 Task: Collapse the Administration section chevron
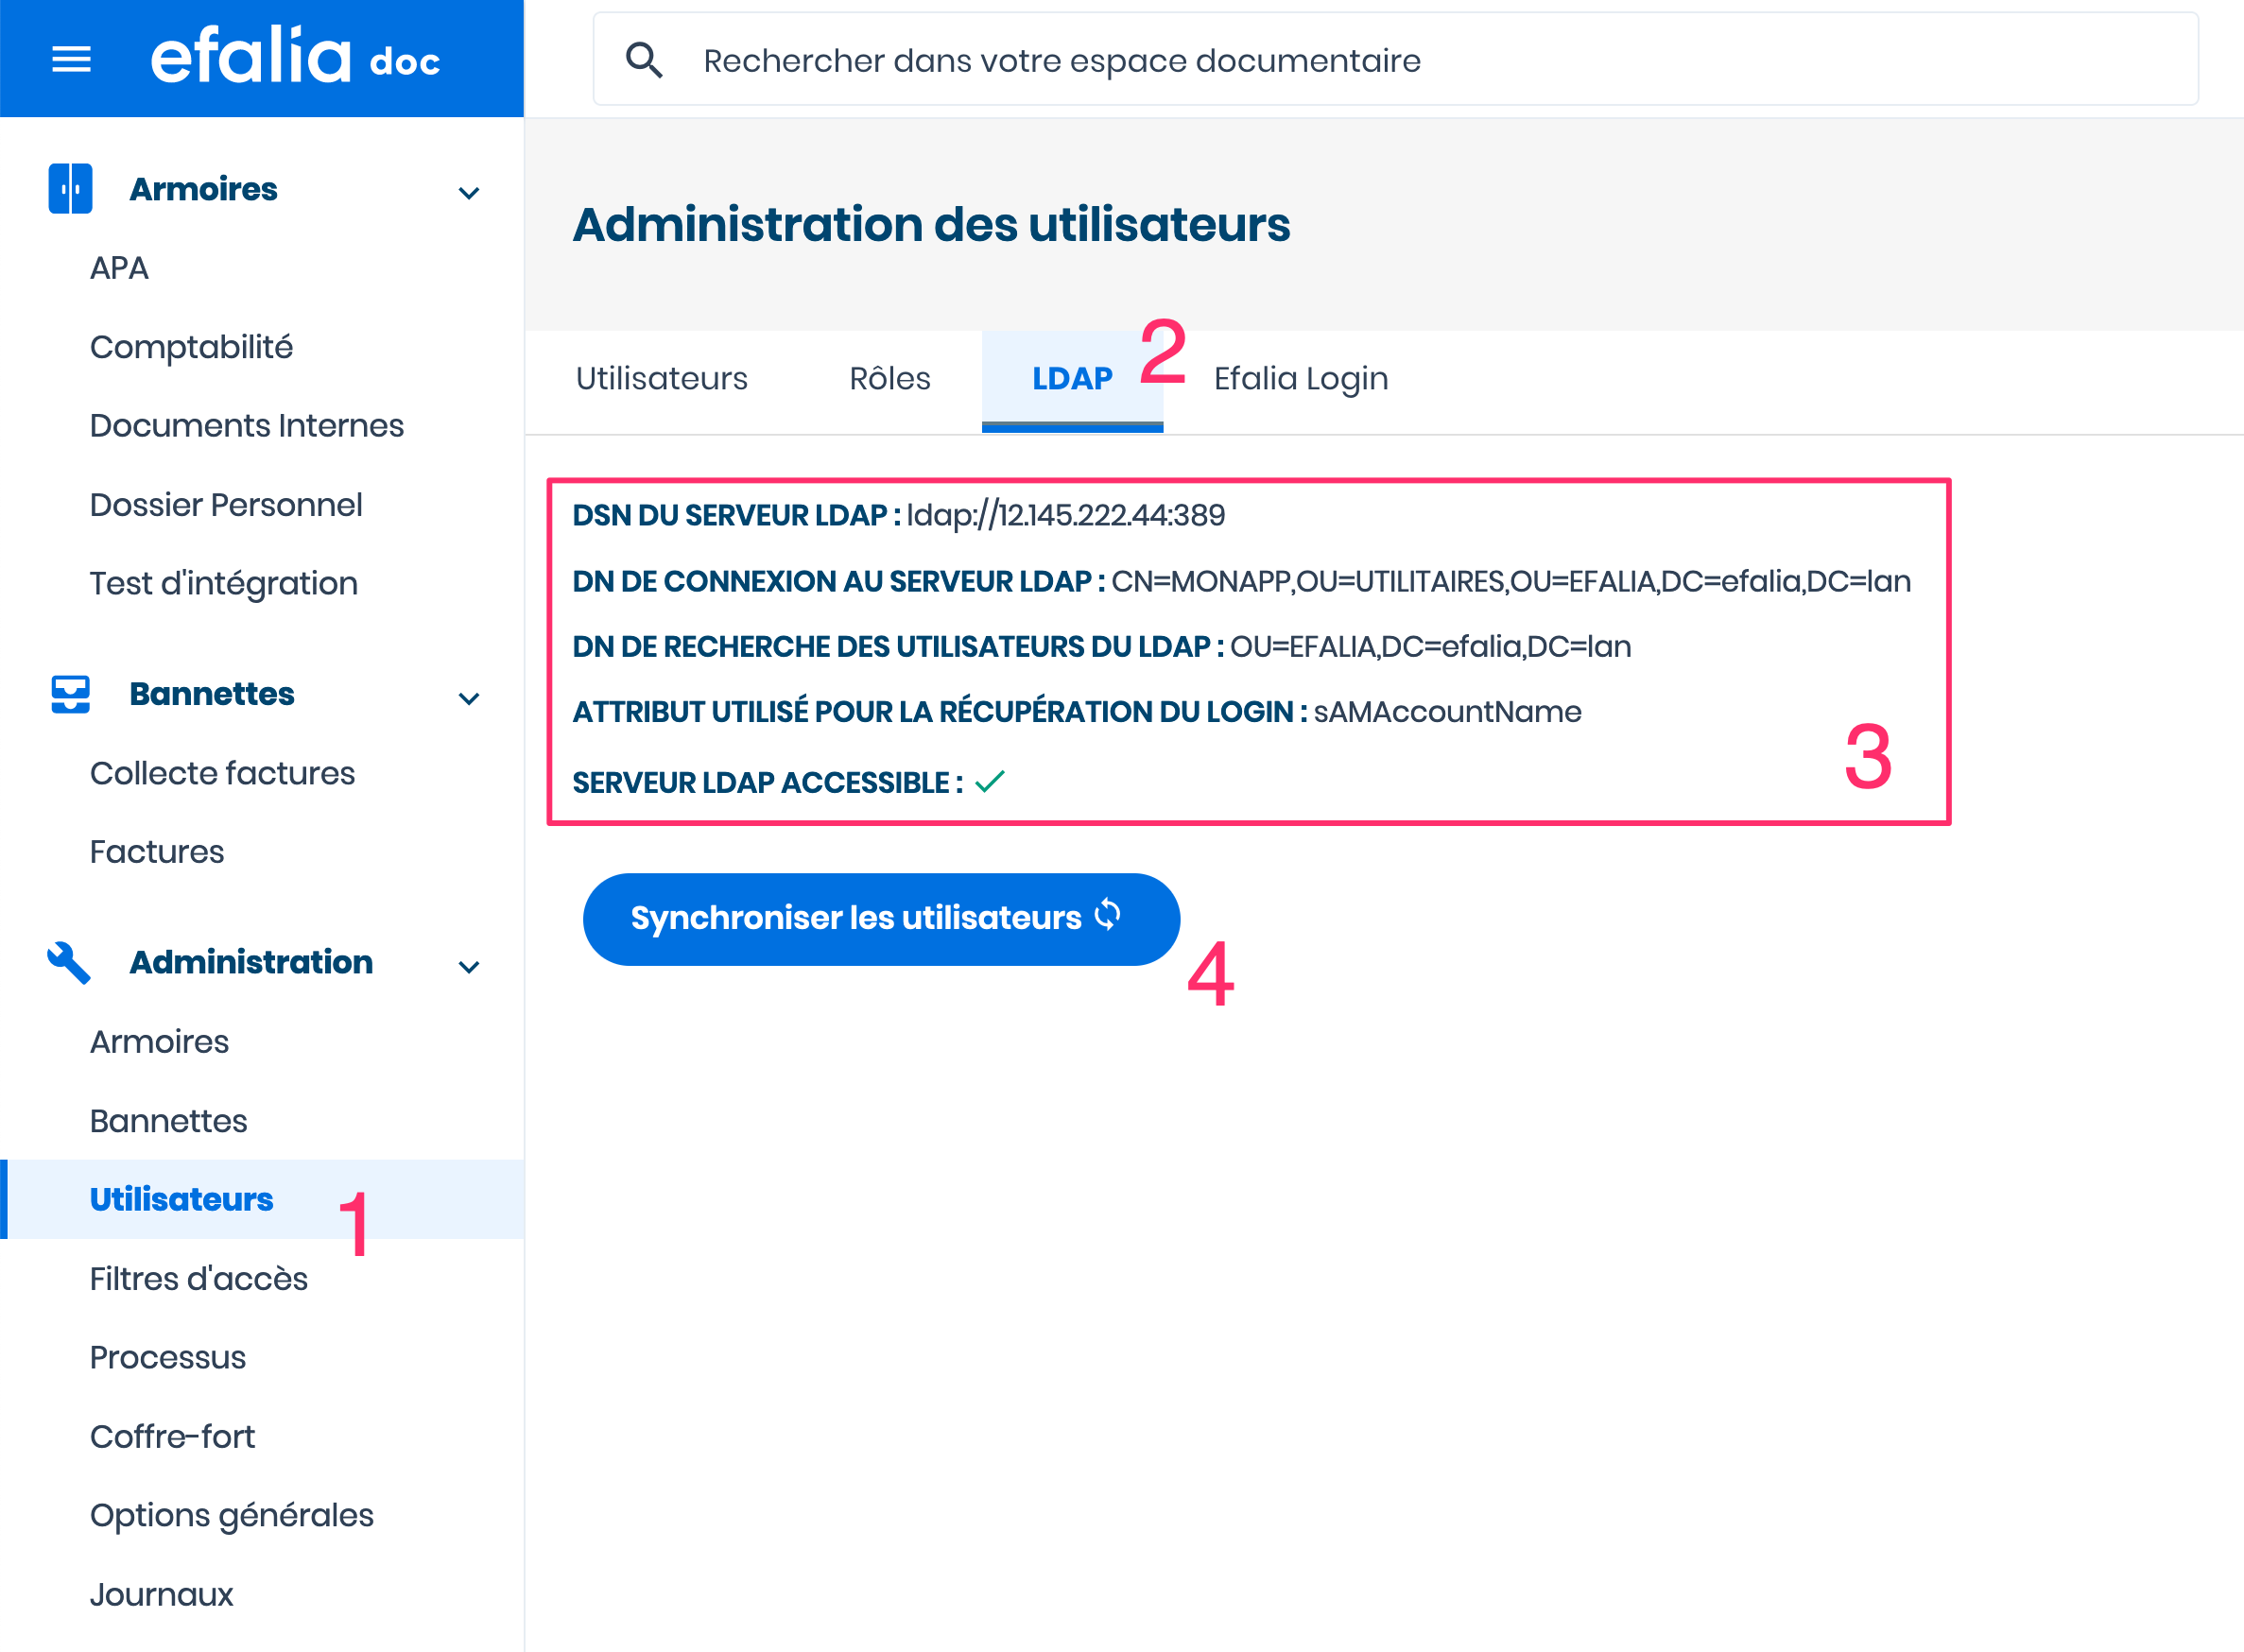point(469,966)
